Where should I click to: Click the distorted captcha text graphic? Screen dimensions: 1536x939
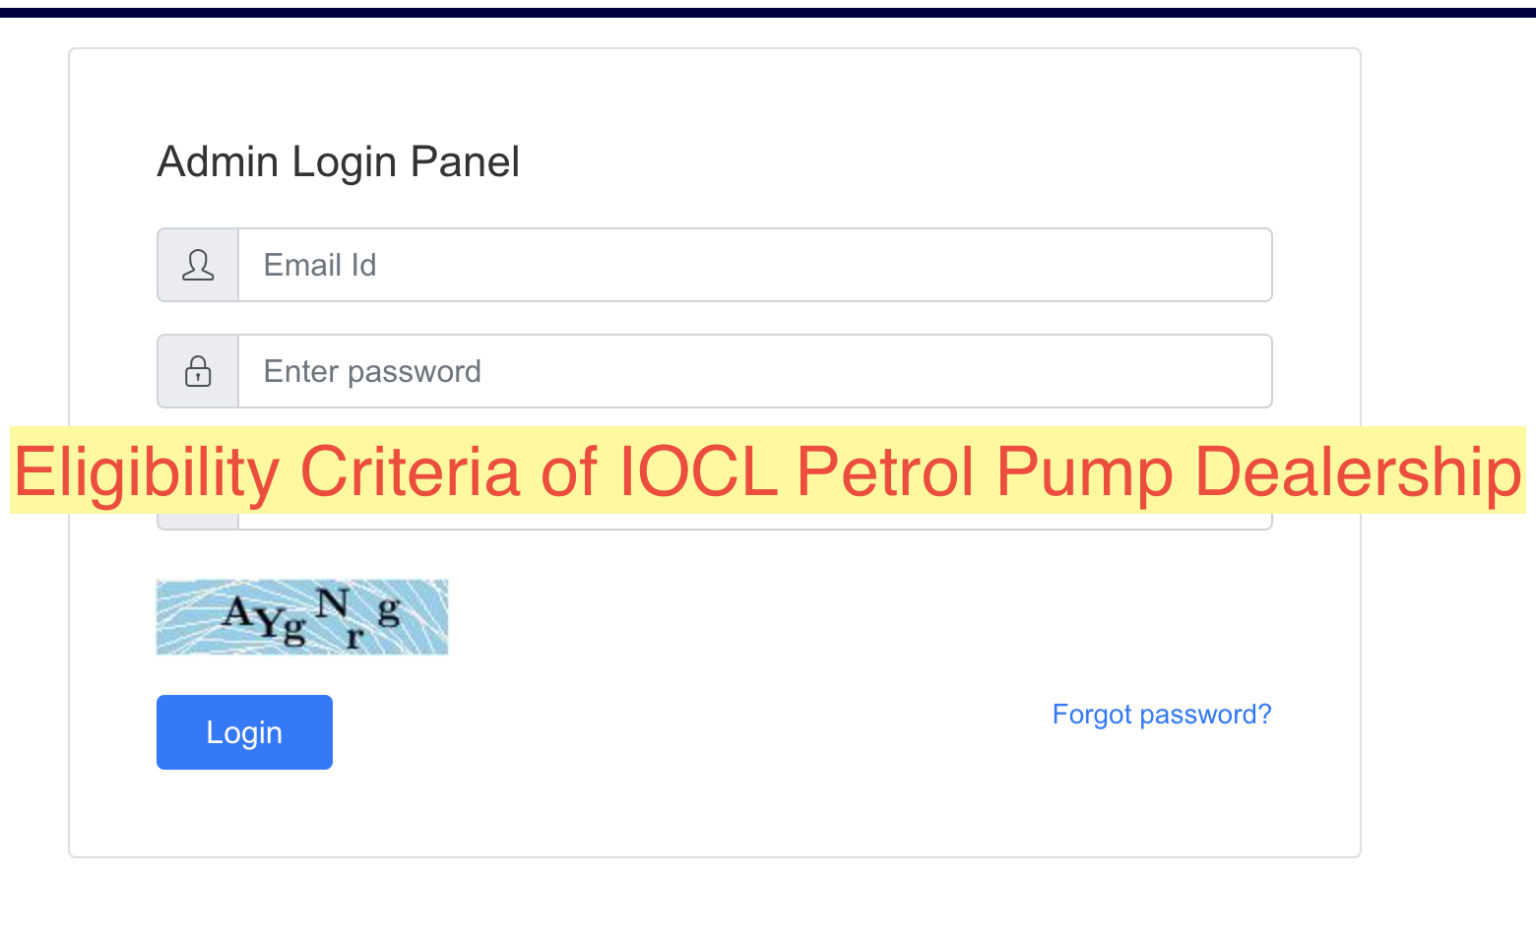click(302, 616)
